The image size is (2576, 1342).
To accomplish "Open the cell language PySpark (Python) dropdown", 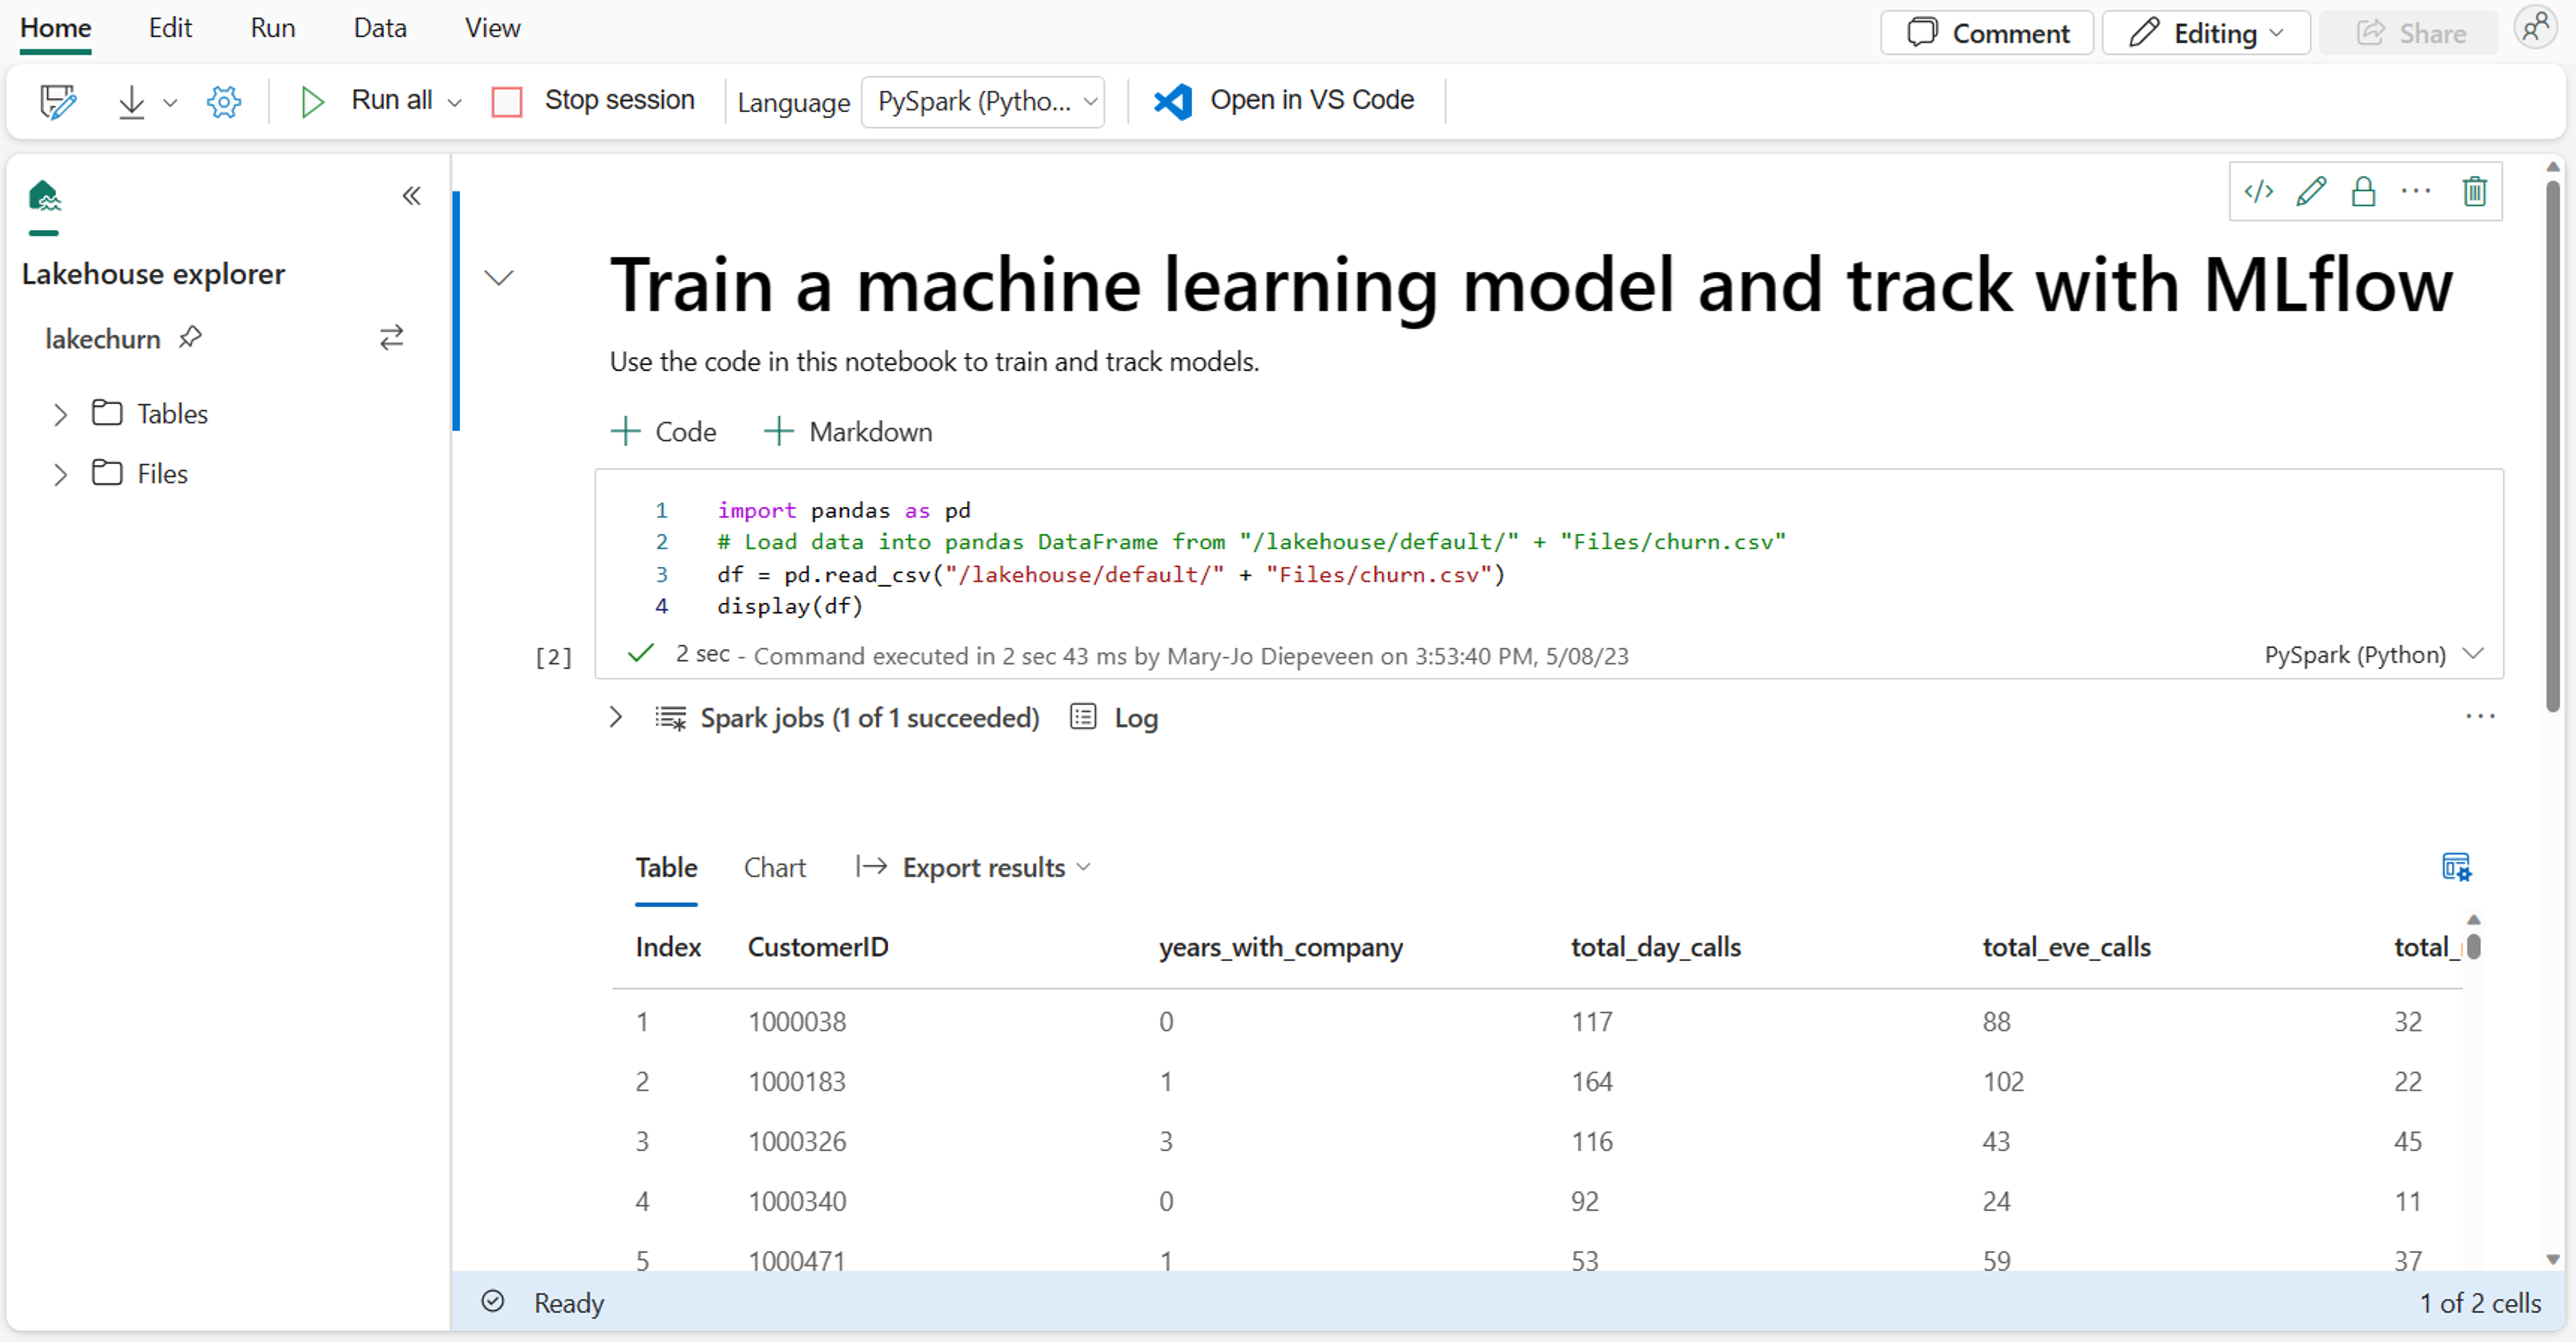I will coord(2373,655).
